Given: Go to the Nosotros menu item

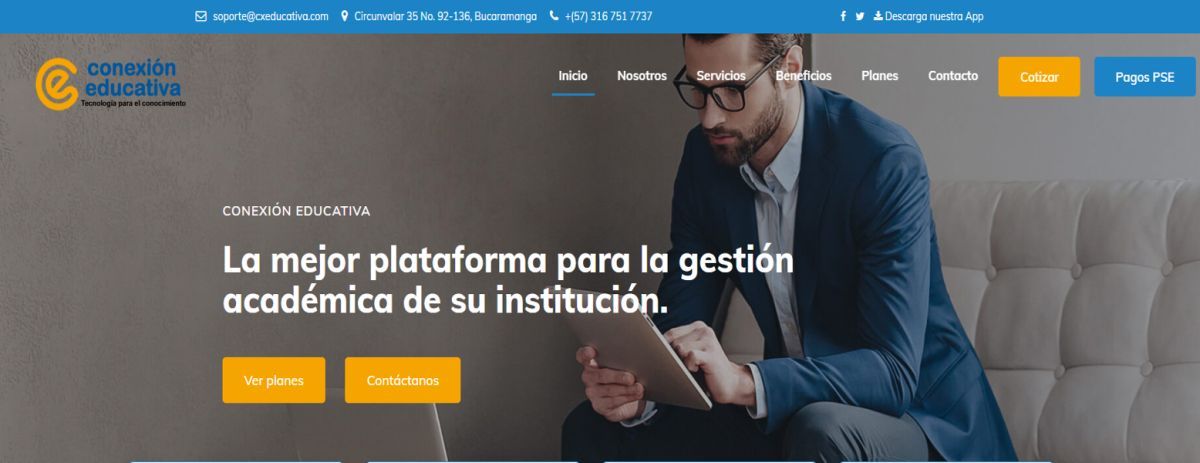Looking at the screenshot, I should (x=642, y=76).
